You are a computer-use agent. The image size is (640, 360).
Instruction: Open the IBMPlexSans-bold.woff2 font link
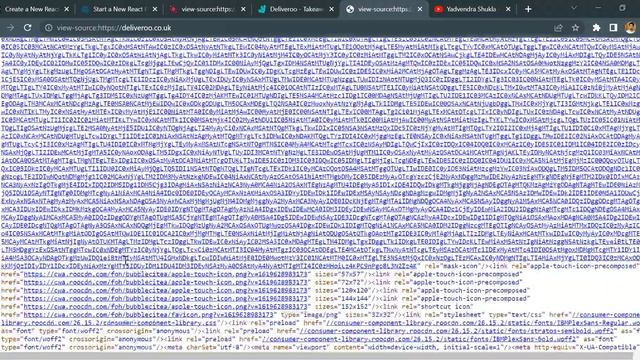click(419, 339)
